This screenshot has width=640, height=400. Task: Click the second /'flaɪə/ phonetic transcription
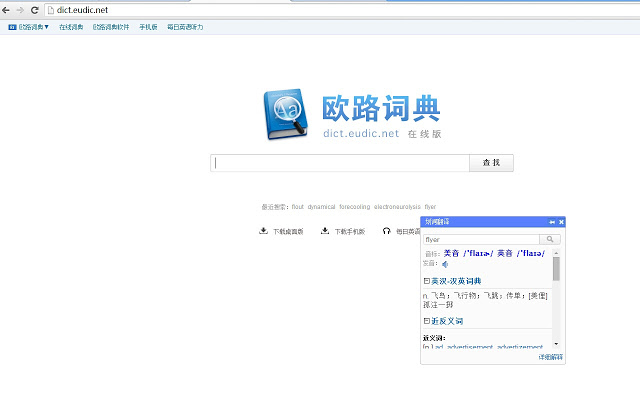click(531, 253)
